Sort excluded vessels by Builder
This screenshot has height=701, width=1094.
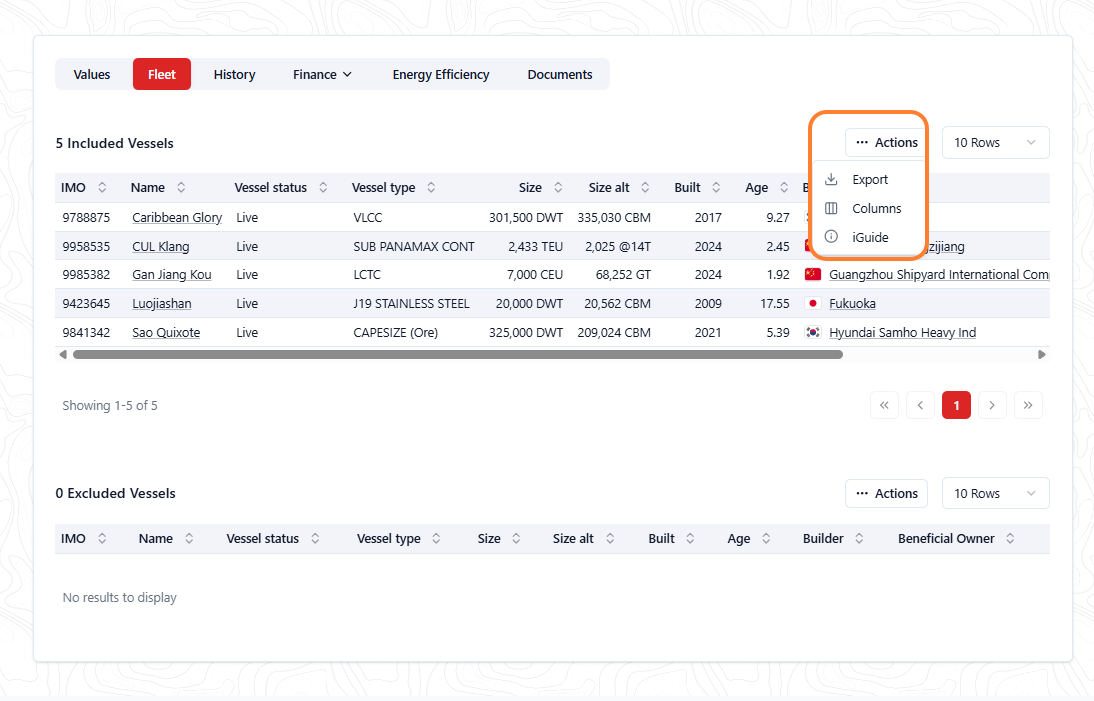click(x=859, y=538)
